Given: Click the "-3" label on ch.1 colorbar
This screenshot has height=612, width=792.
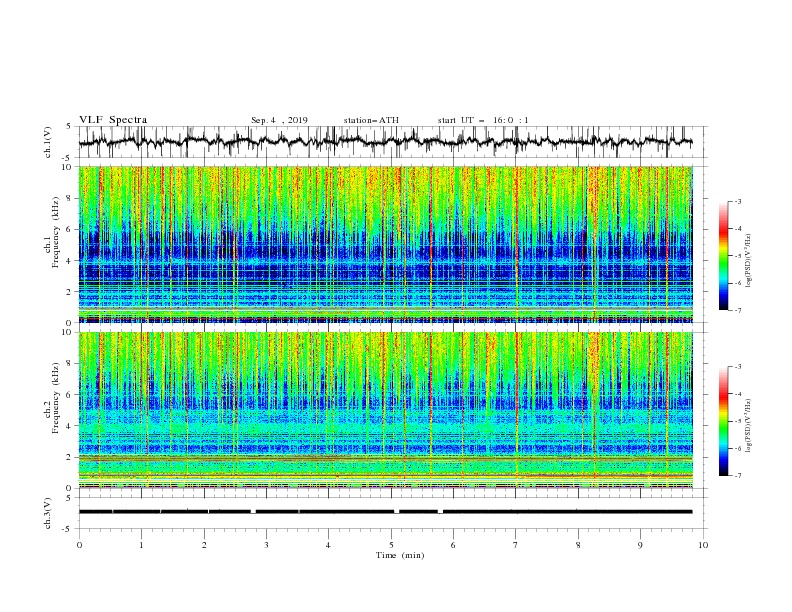Looking at the screenshot, I should point(737,201).
